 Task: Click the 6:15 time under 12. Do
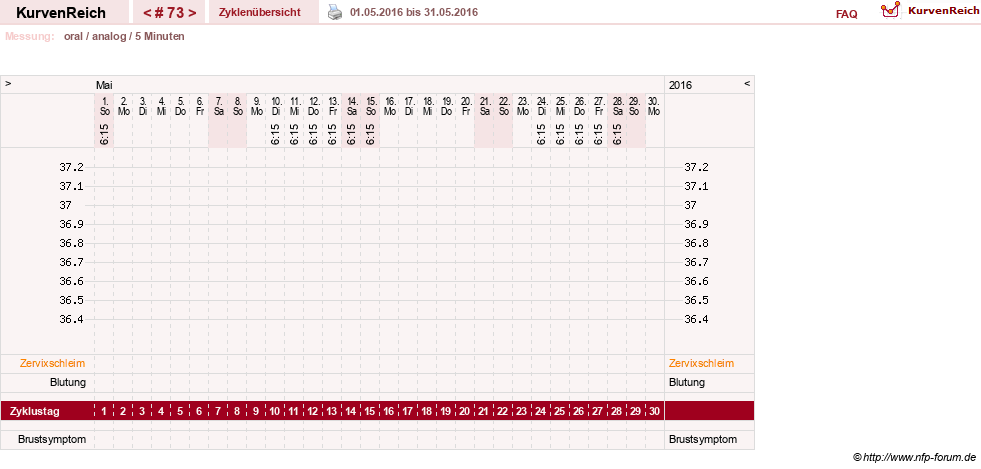(314, 134)
